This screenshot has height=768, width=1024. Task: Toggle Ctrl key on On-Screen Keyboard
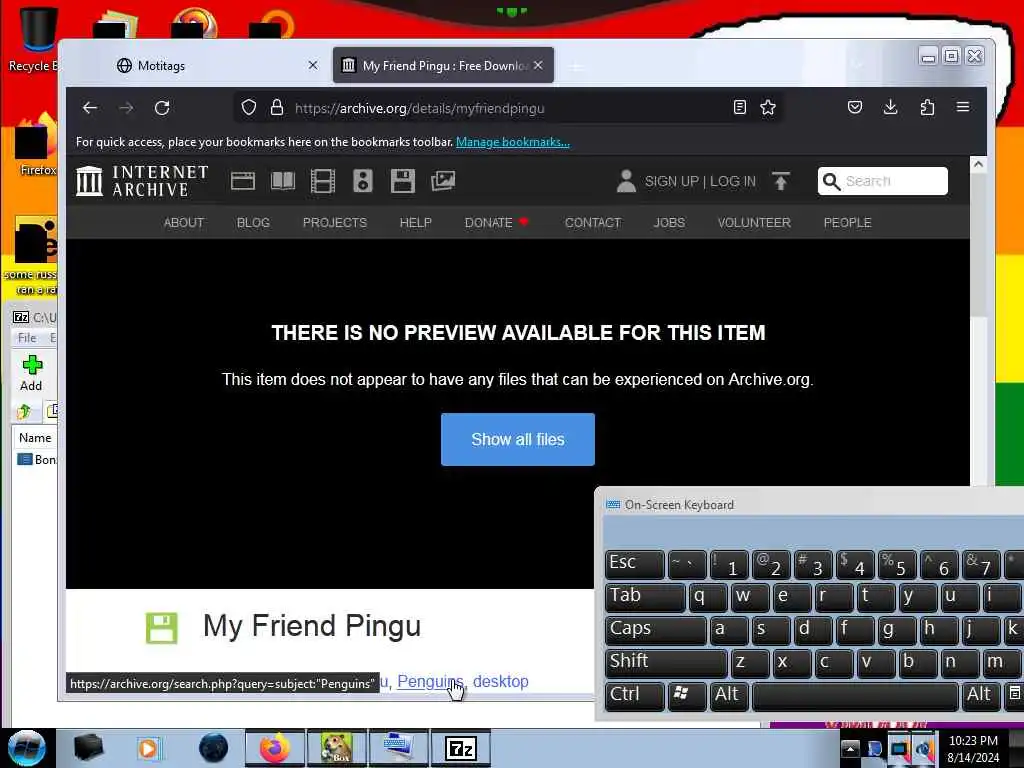pos(635,696)
